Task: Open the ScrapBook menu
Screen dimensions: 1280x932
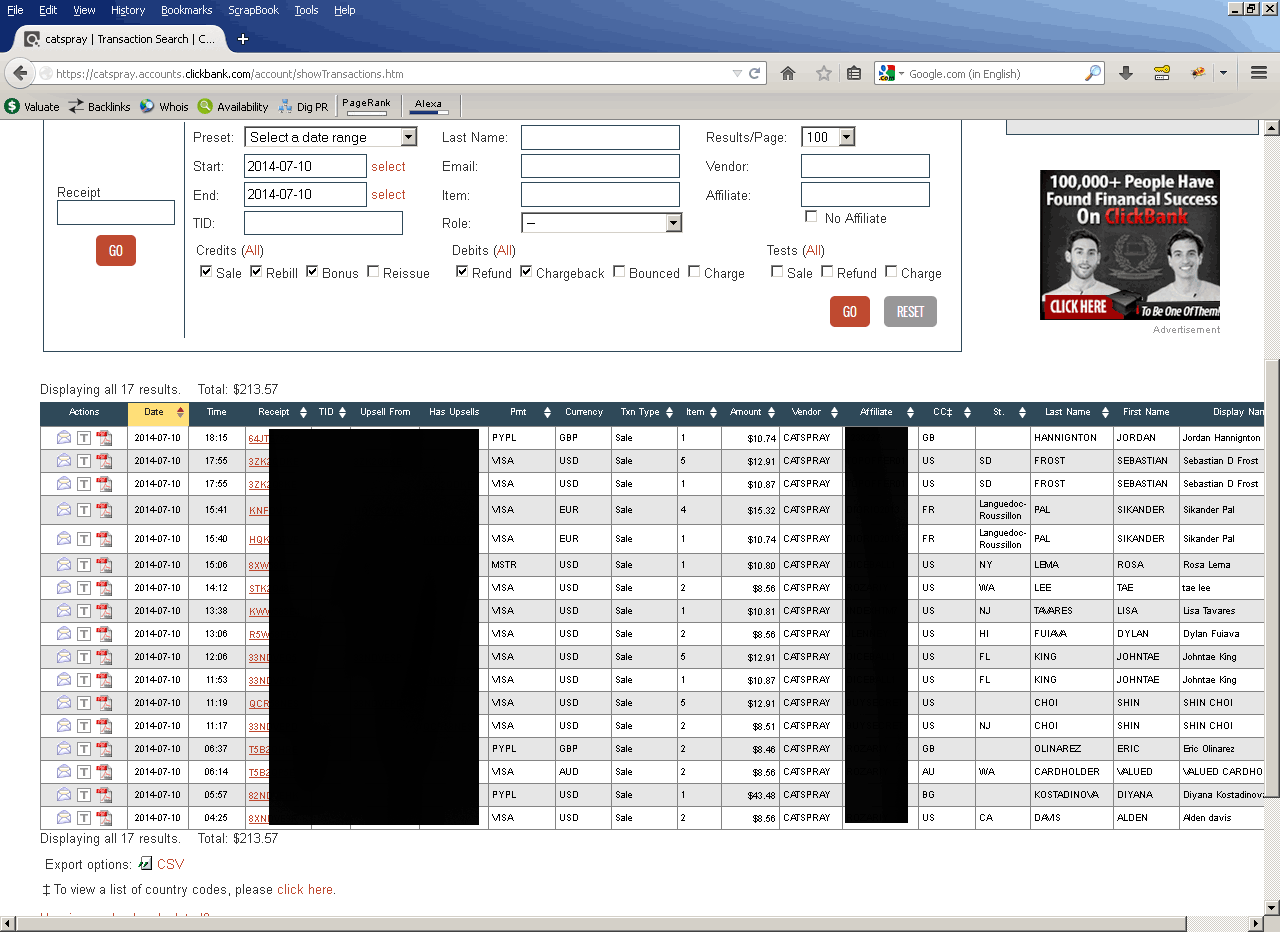Action: [254, 10]
